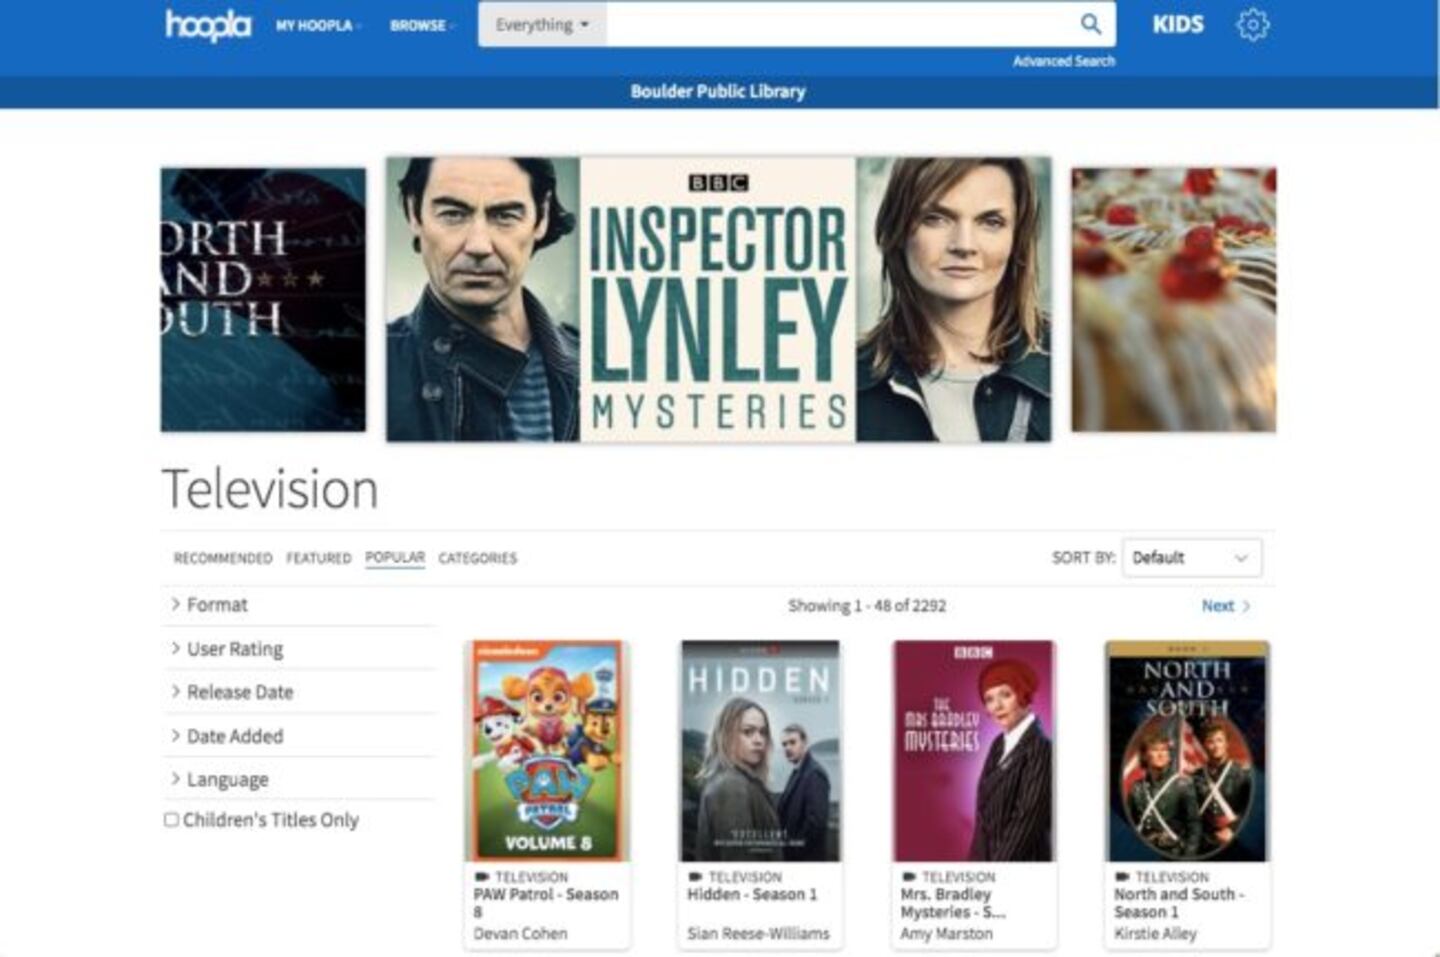The width and height of the screenshot is (1440, 957).
Task: Click the search magnifier icon
Action: (1090, 24)
